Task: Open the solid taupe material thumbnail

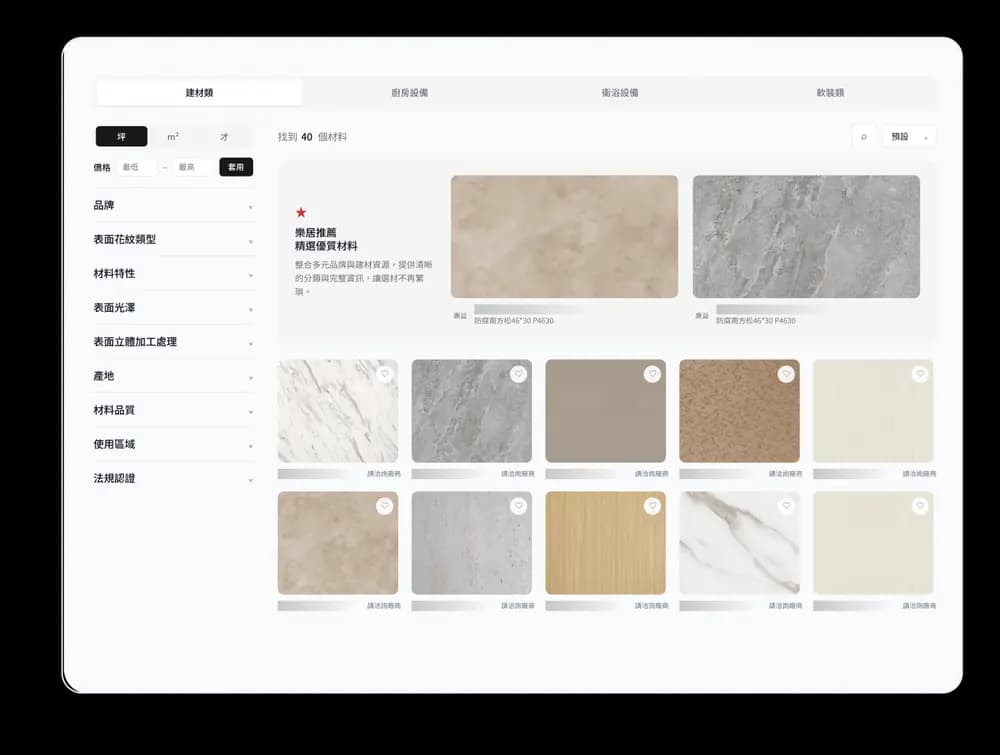Action: 606,411
